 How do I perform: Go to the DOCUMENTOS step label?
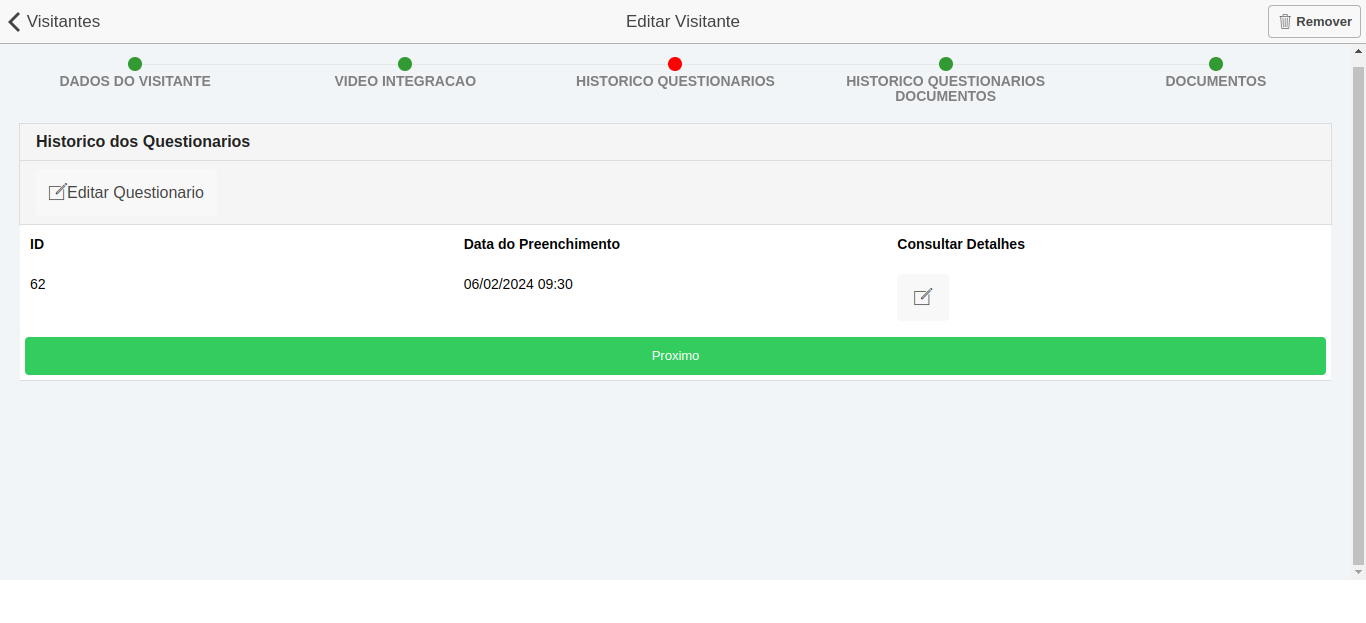click(x=1215, y=81)
